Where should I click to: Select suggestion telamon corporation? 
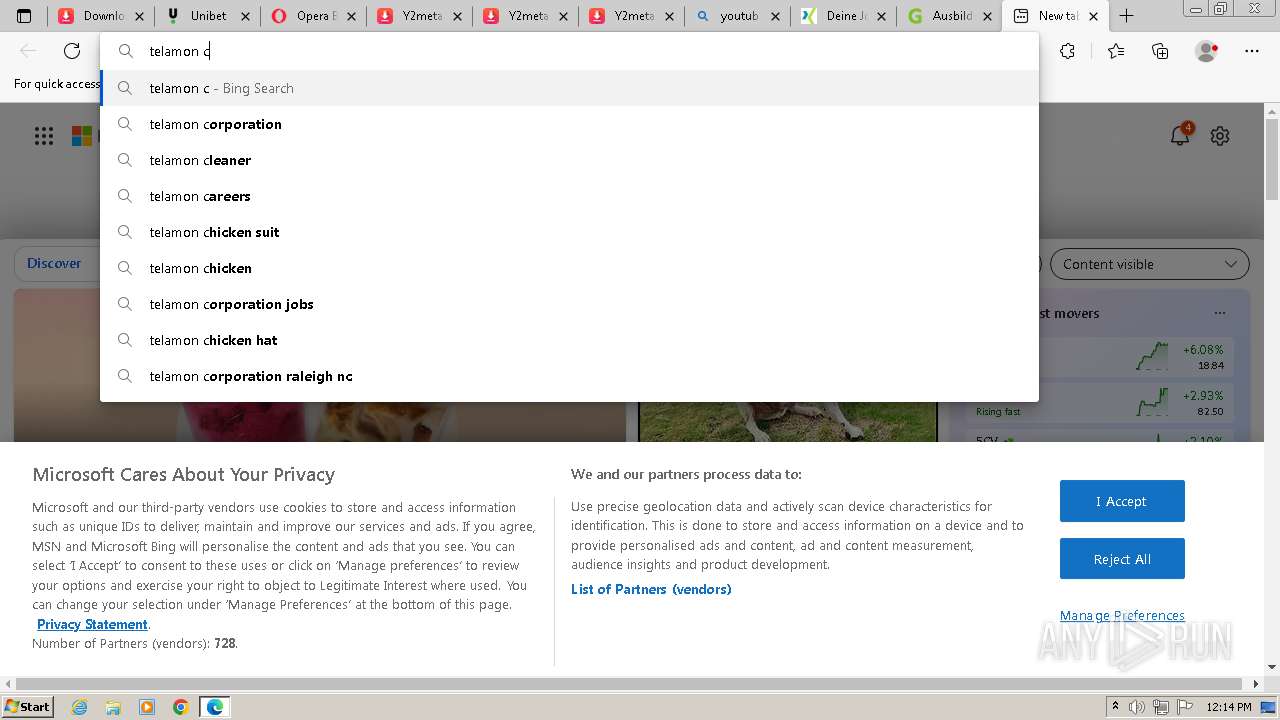pyautogui.click(x=569, y=124)
